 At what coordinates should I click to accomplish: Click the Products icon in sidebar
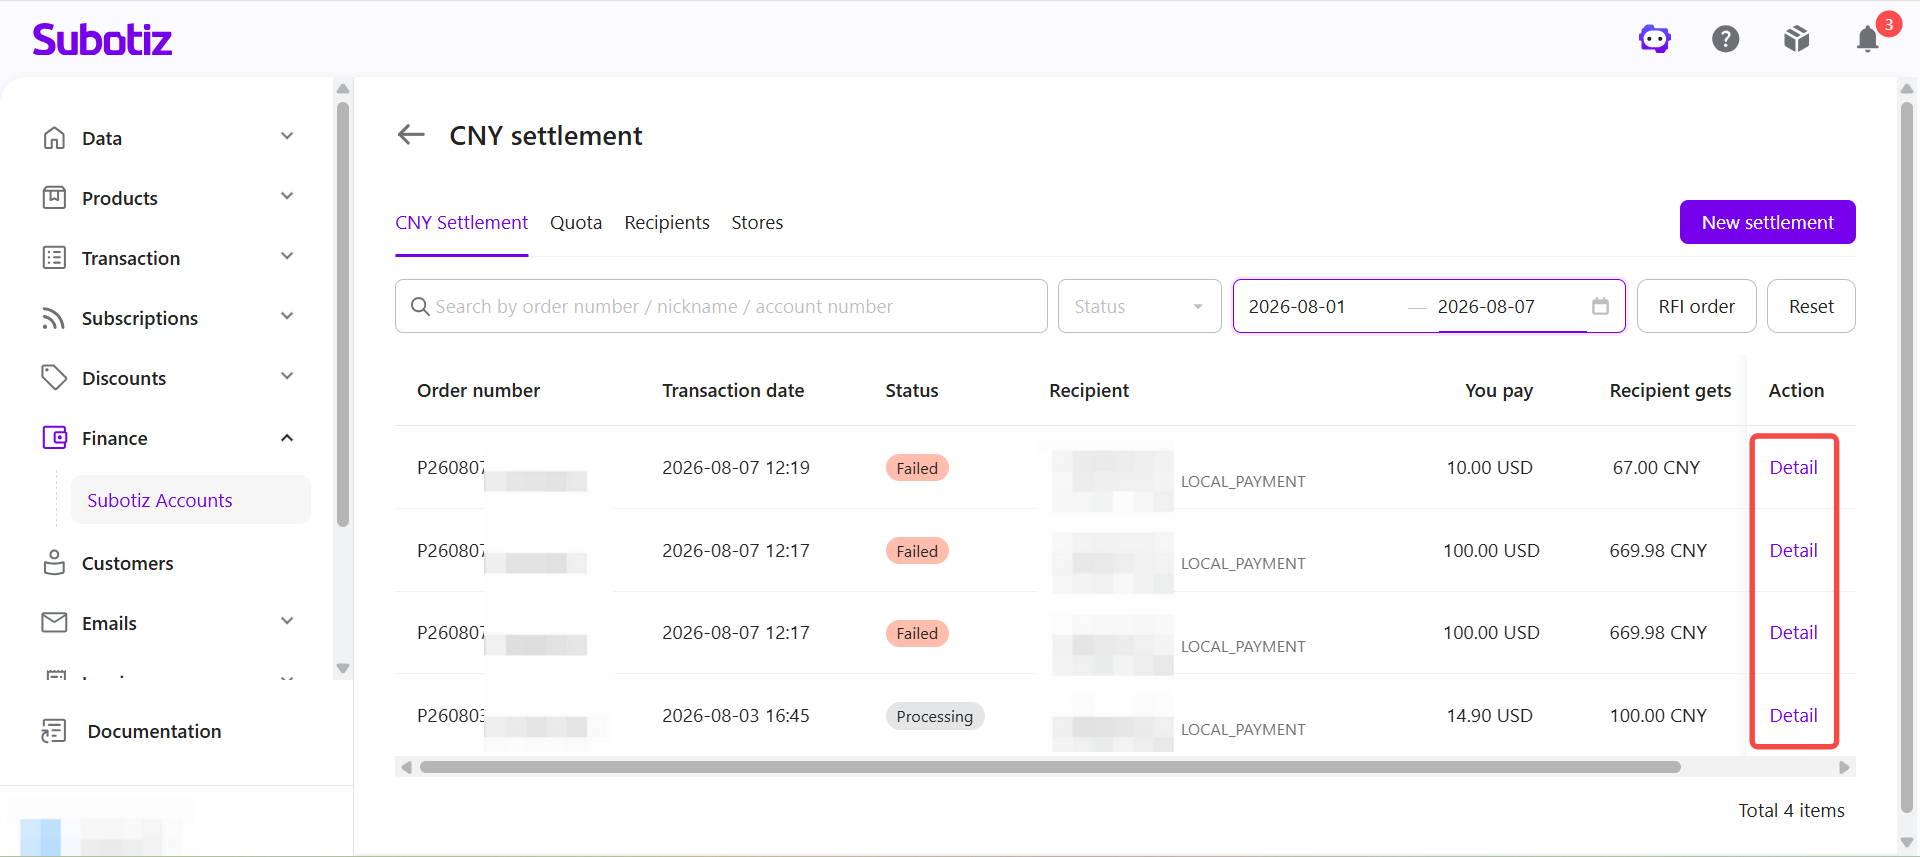(54, 198)
